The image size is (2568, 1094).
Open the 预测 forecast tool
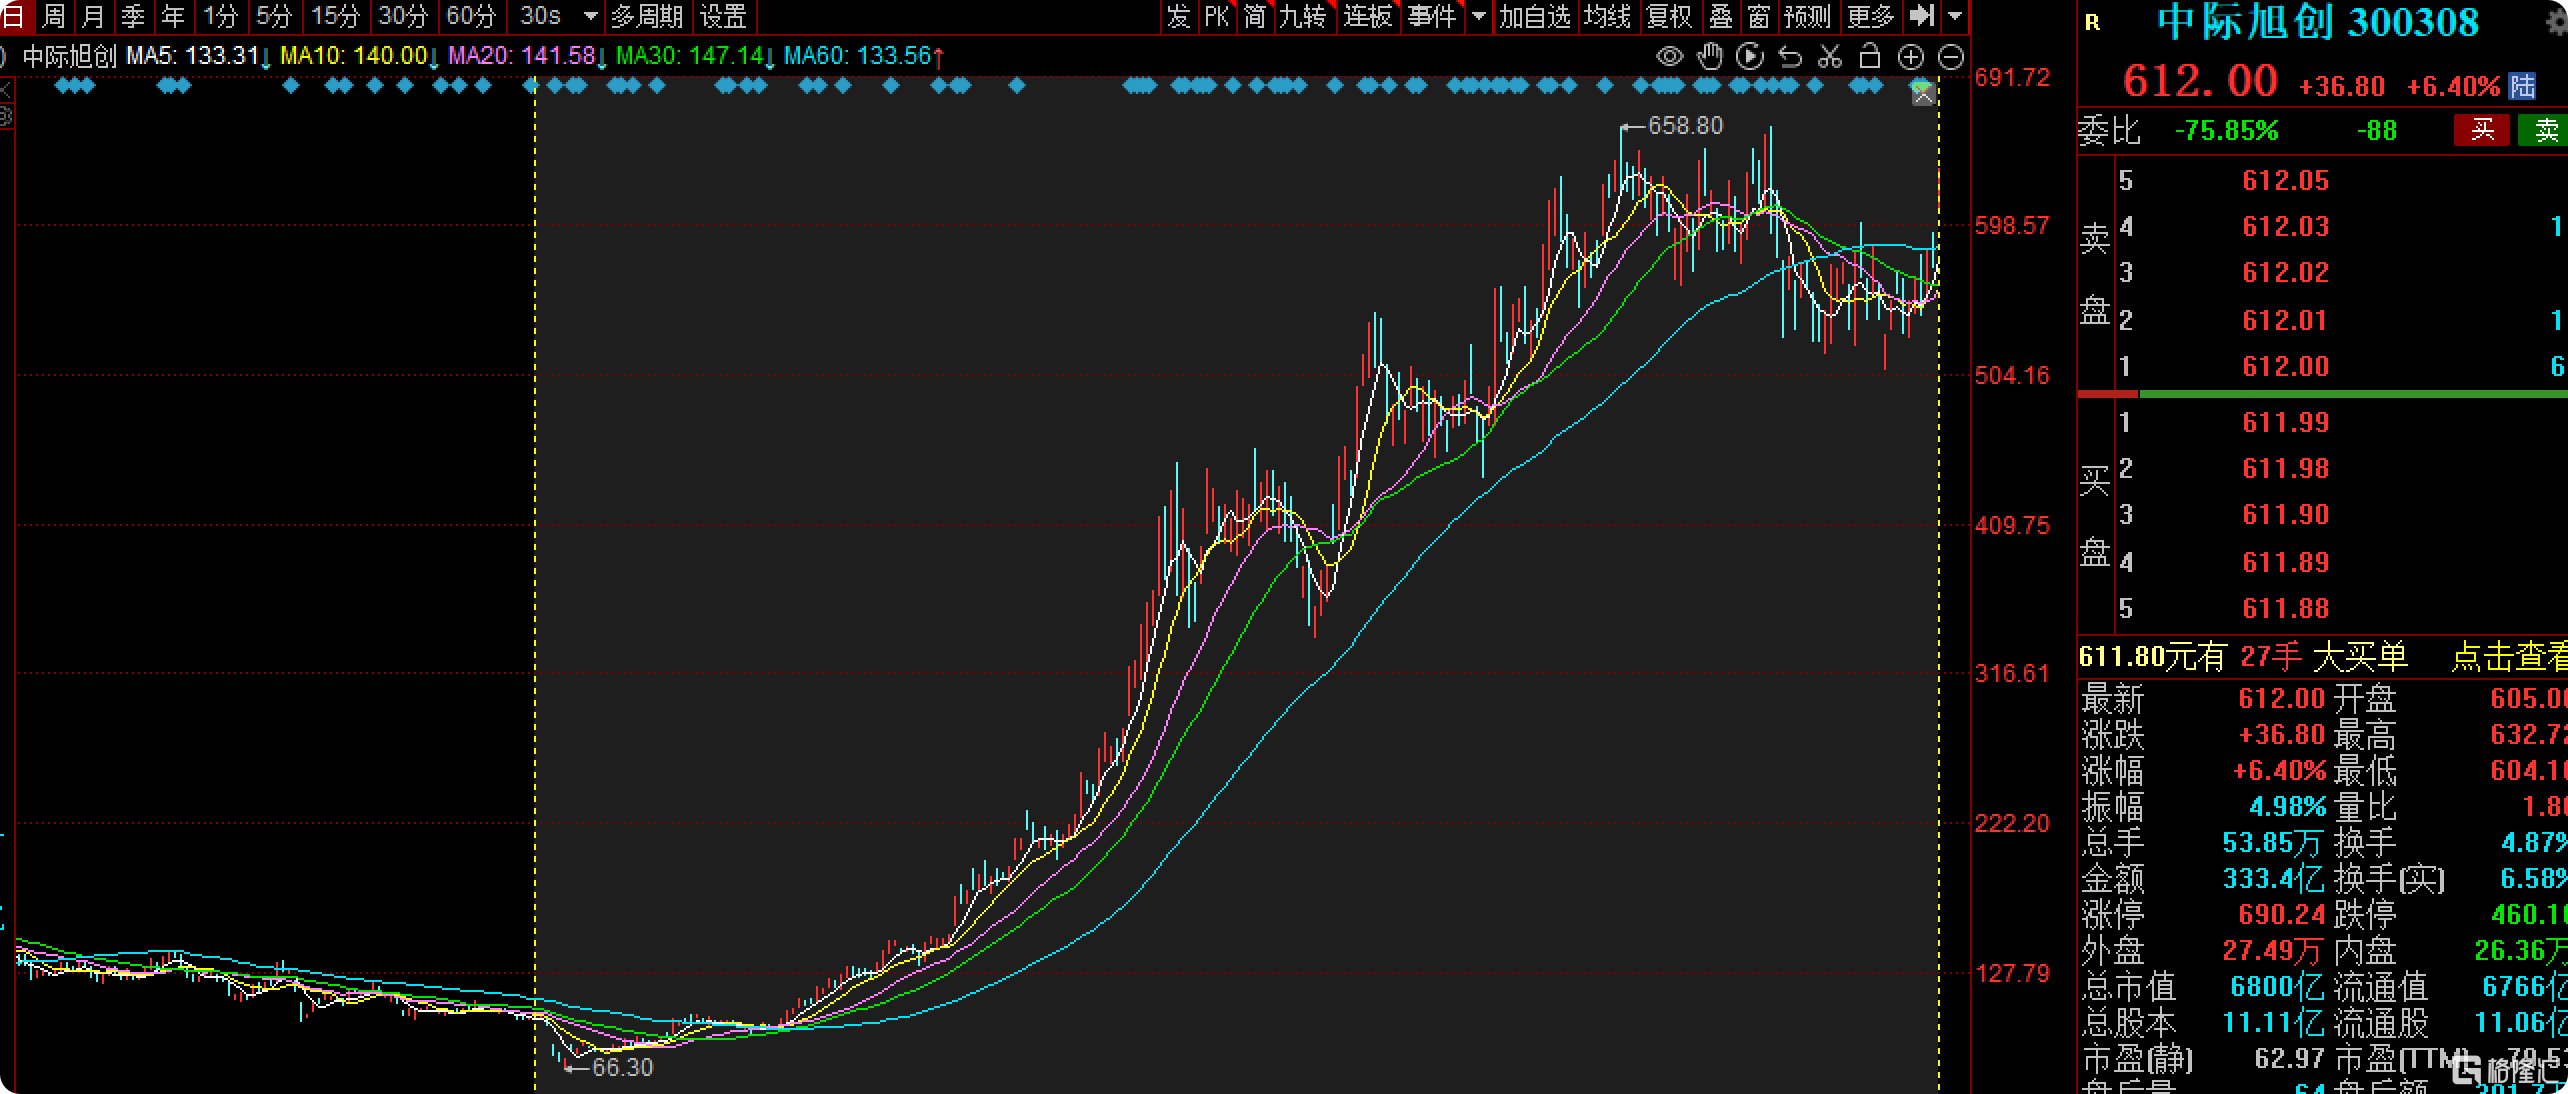coord(1807,16)
